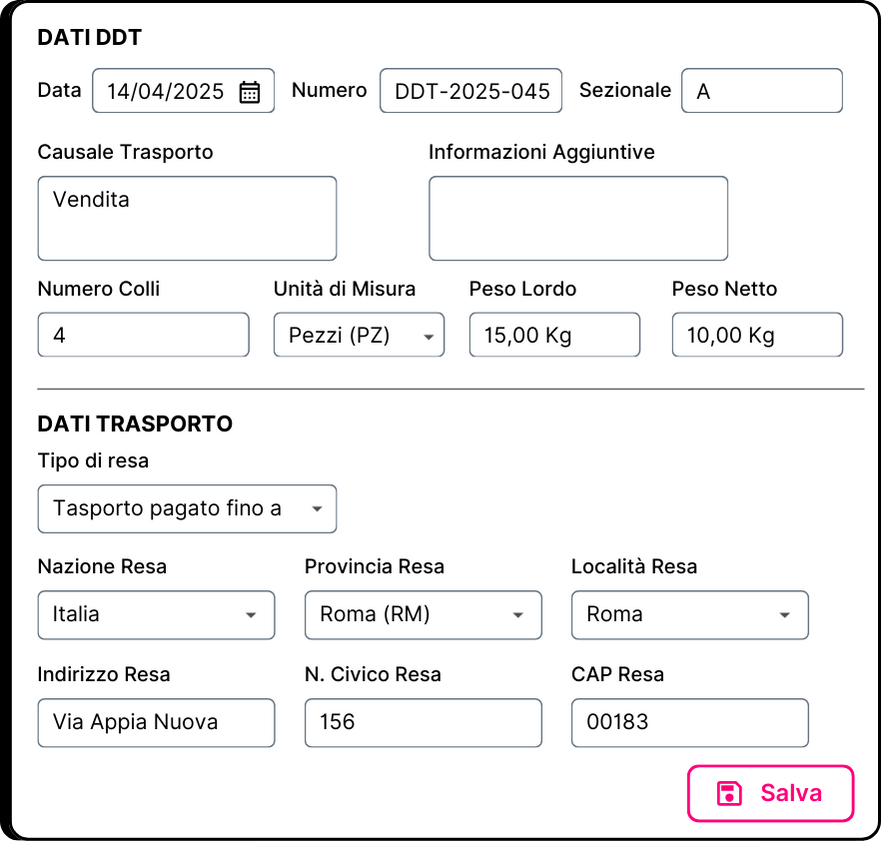Focus the Sezionale input field
This screenshot has width=882, height=841.
pos(762,91)
